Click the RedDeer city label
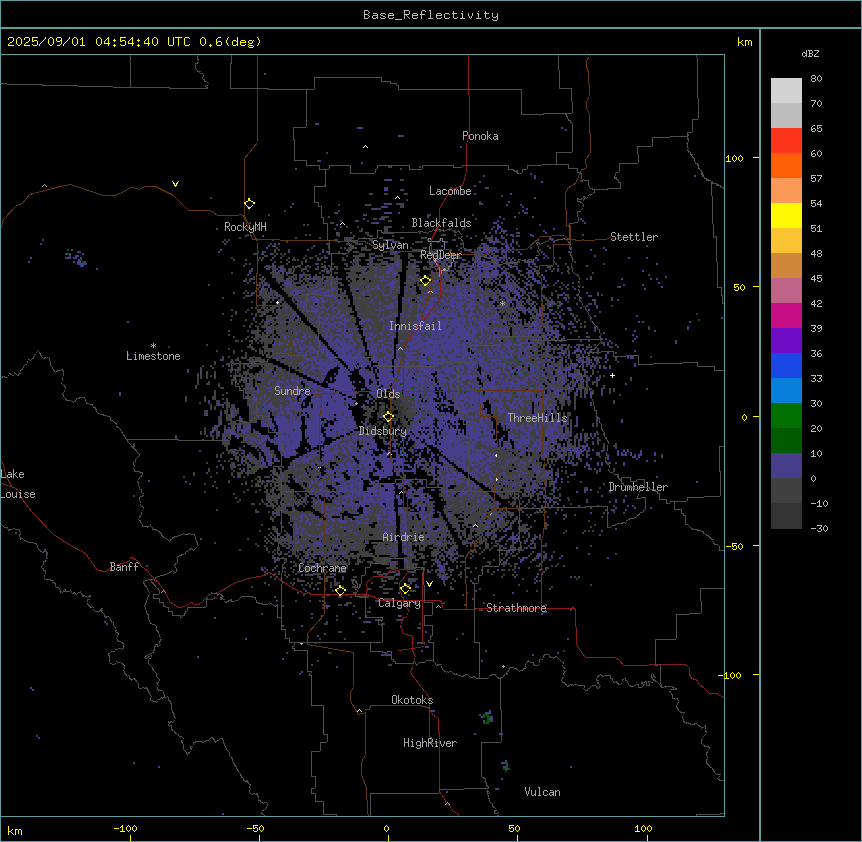The width and height of the screenshot is (862, 842). 440,255
